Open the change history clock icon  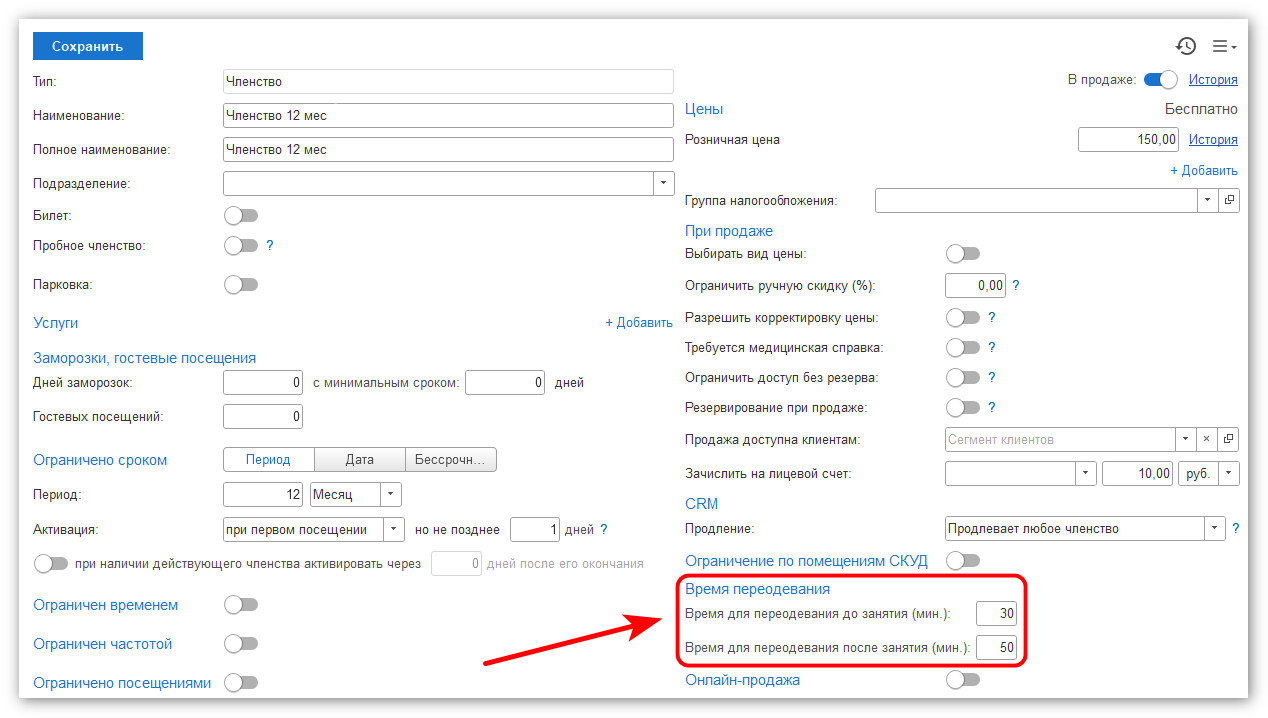pyautogui.click(x=1186, y=46)
